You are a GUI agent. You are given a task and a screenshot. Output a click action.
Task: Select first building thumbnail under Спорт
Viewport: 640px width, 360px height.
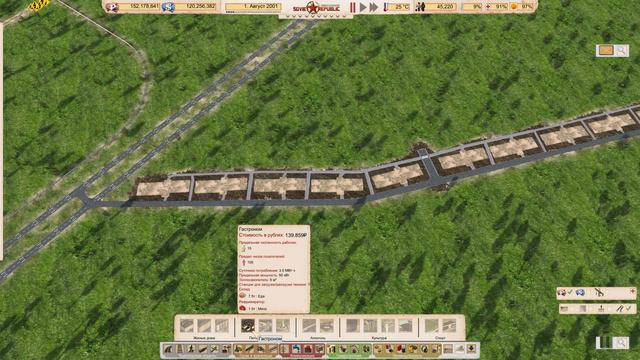[x=431, y=326]
